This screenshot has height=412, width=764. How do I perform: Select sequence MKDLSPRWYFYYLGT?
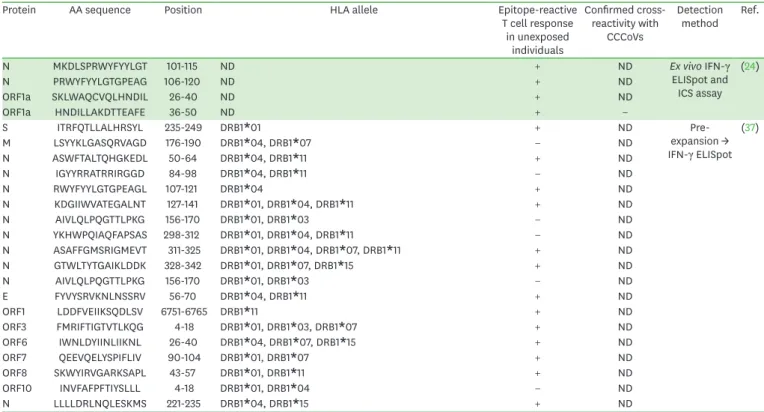[x=100, y=66]
